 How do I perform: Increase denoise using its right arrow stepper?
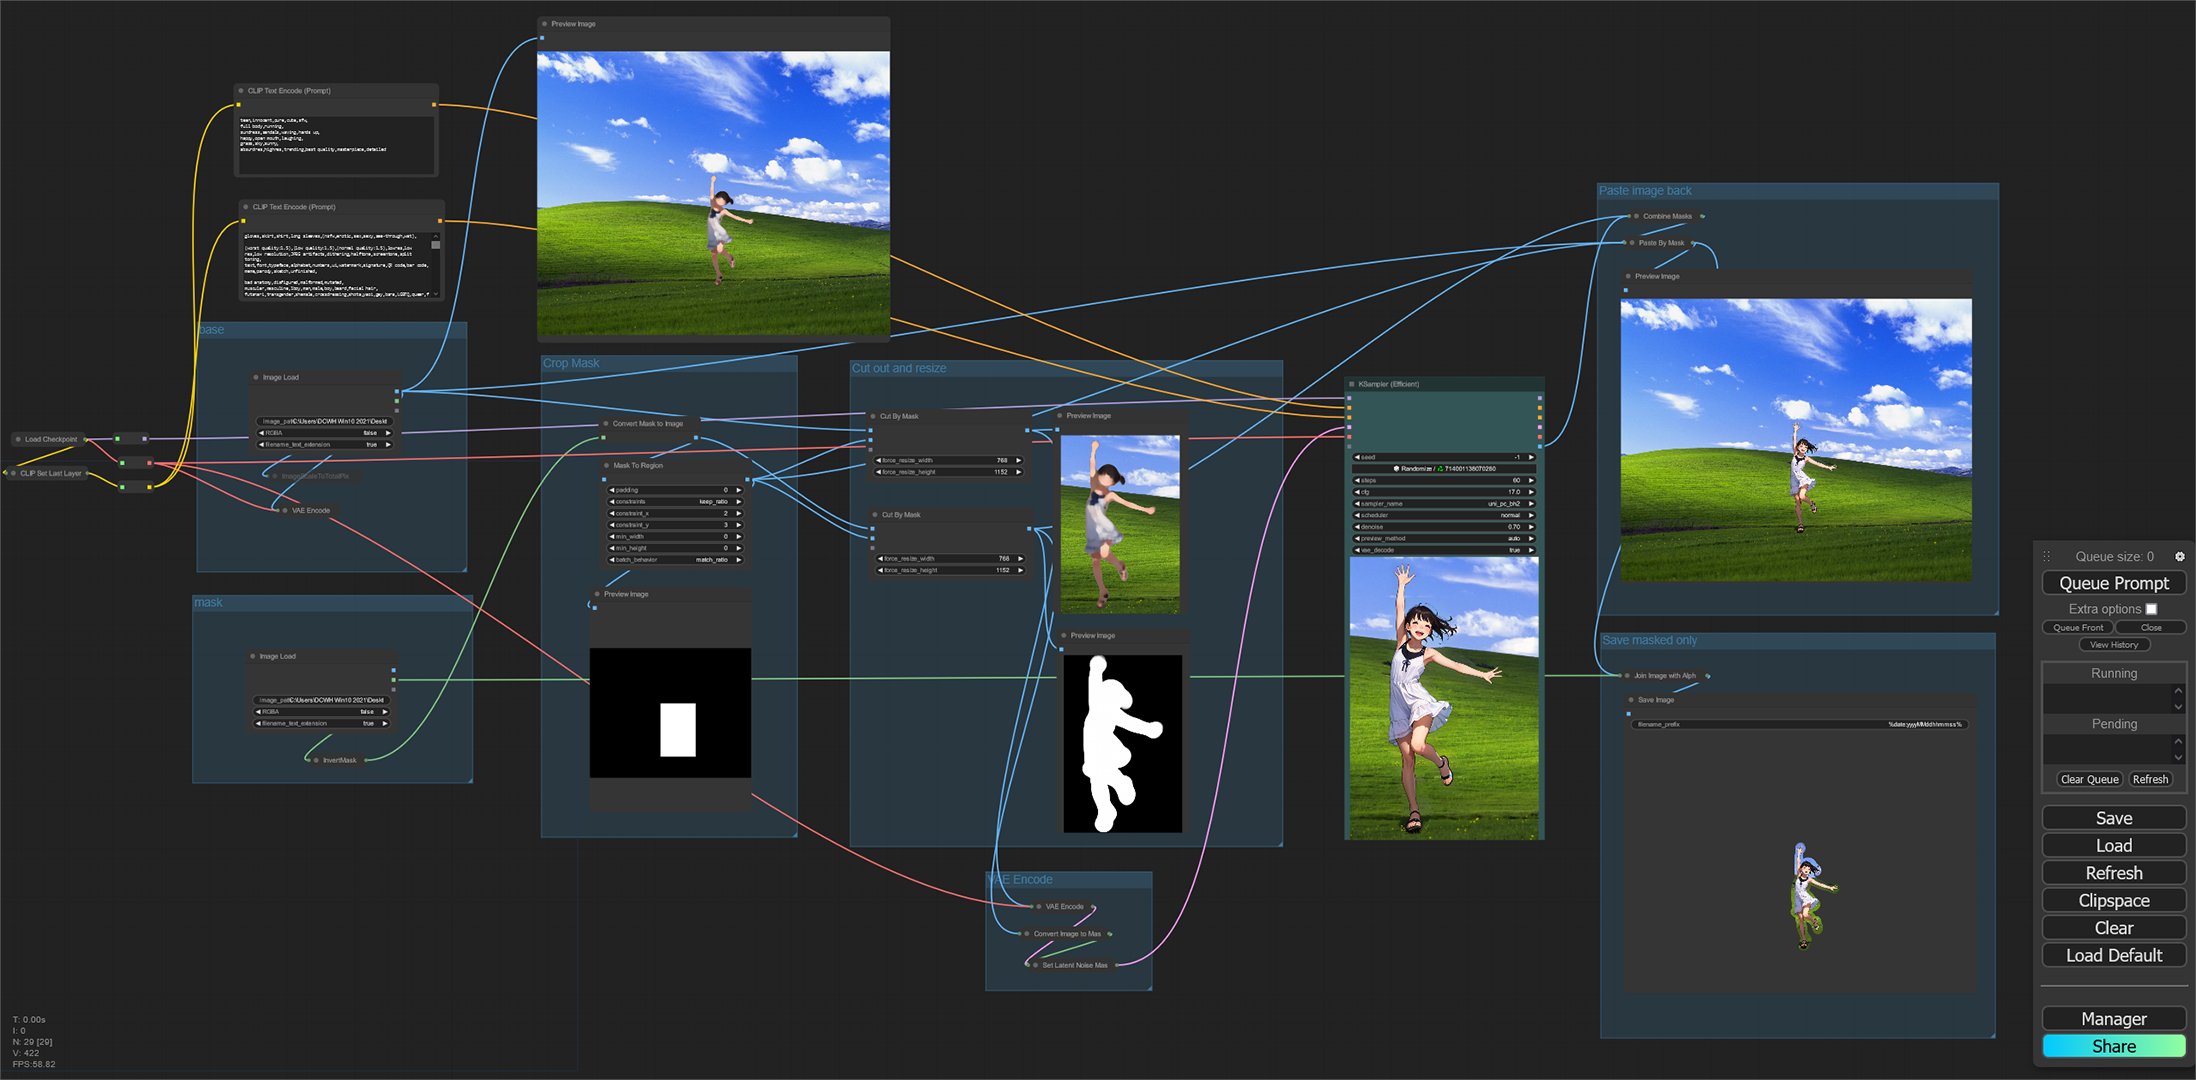[x=1531, y=527]
